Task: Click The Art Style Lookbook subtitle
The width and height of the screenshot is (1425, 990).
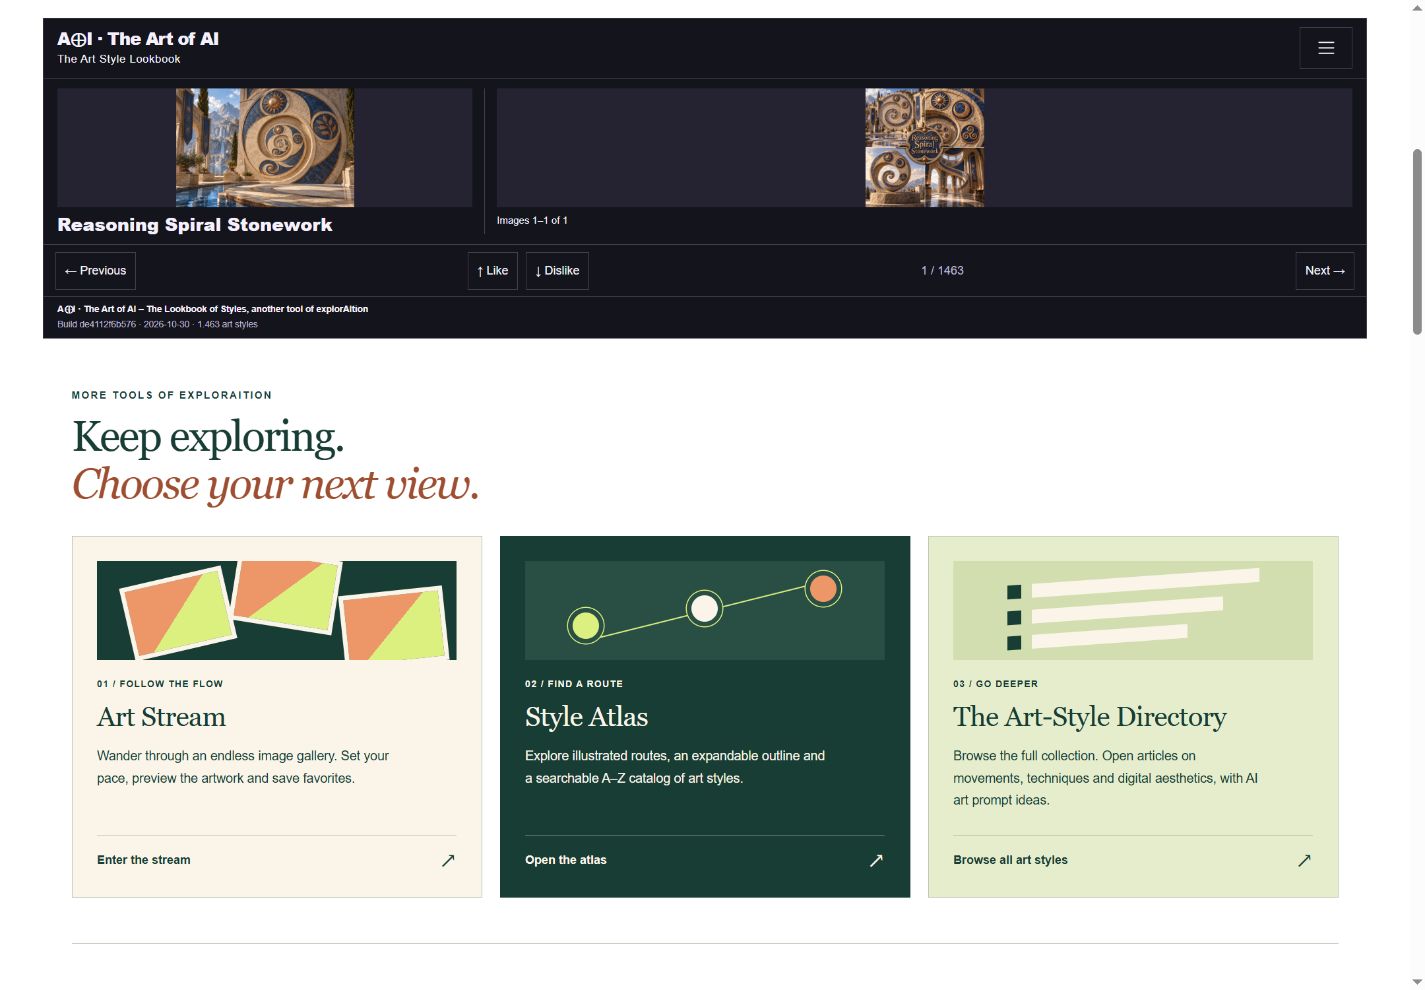Action: [119, 59]
